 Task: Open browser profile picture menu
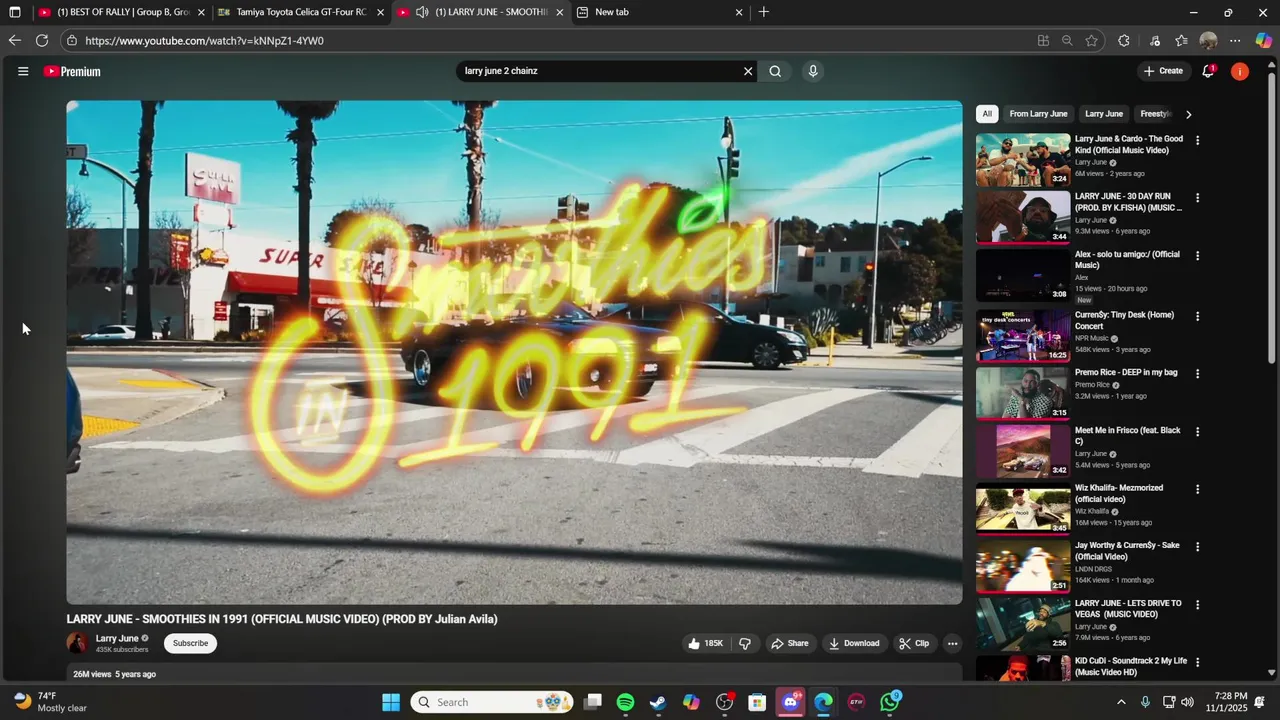click(1208, 41)
